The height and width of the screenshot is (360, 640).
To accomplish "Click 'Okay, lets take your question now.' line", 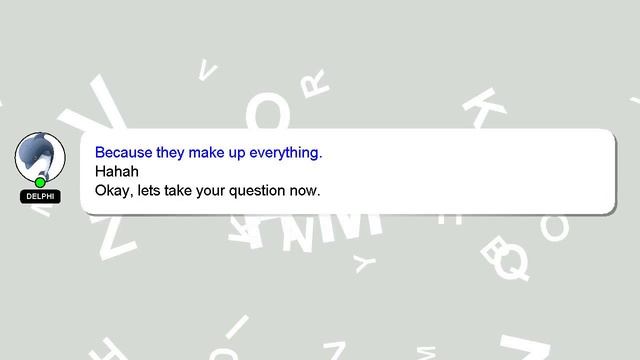I will click(207, 191).
